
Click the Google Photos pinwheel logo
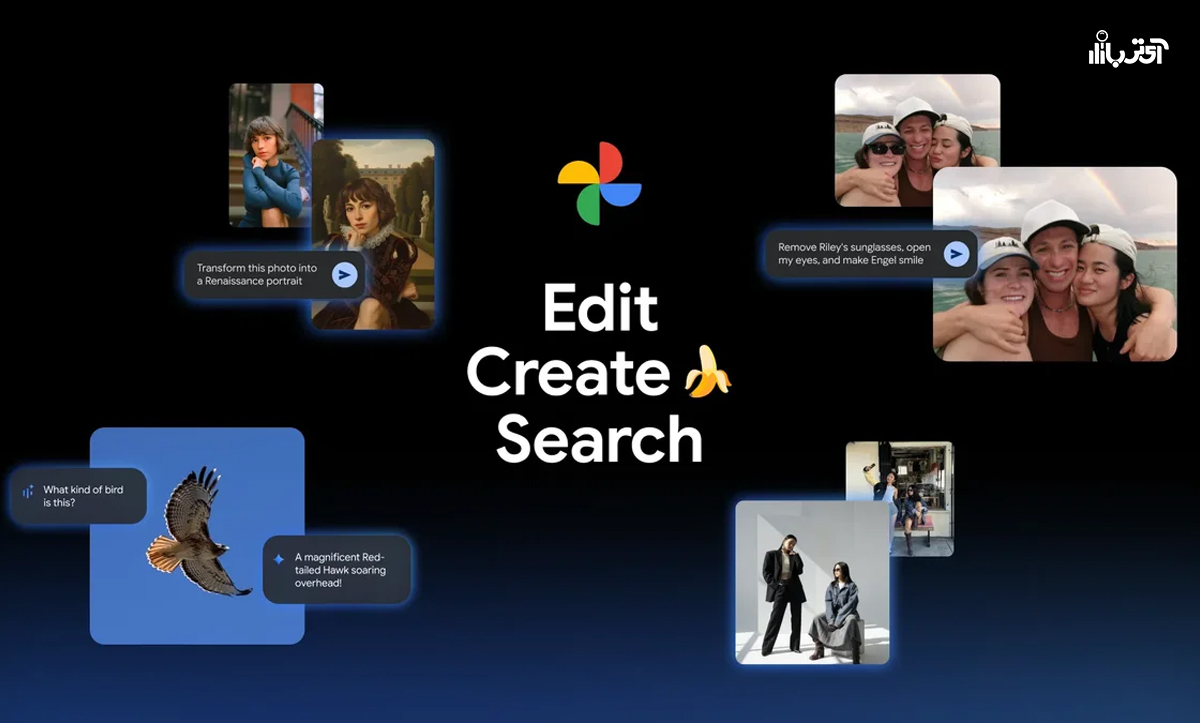click(x=599, y=184)
